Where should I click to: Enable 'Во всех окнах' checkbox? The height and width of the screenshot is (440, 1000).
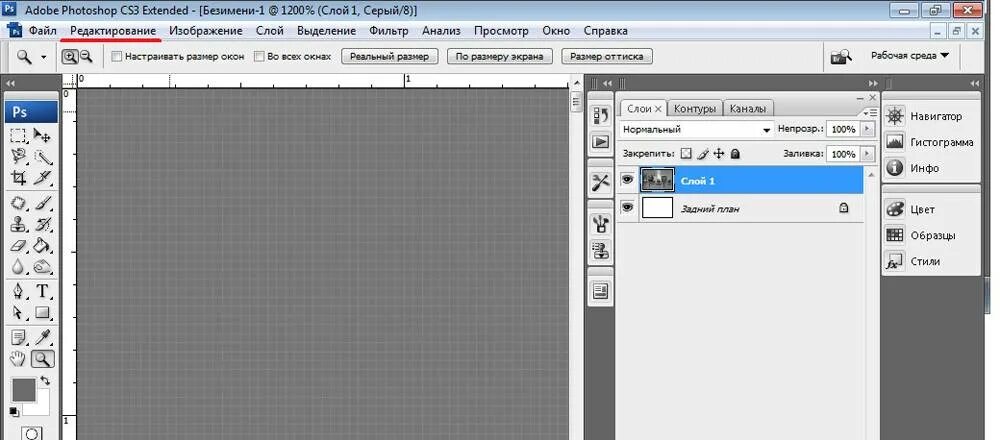click(259, 57)
